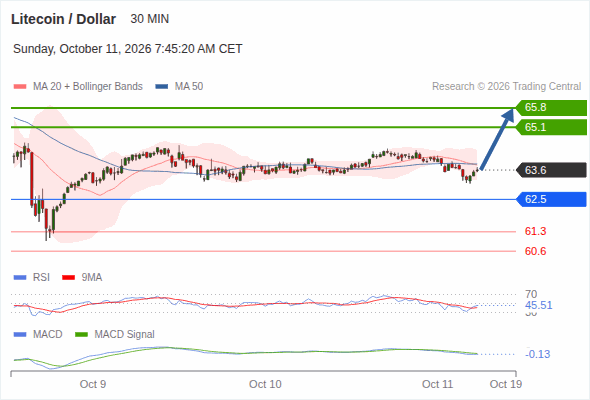This screenshot has height=400, width=590.
Task: Click the Research © 2026 Trading Central credit
Action: 506,87
